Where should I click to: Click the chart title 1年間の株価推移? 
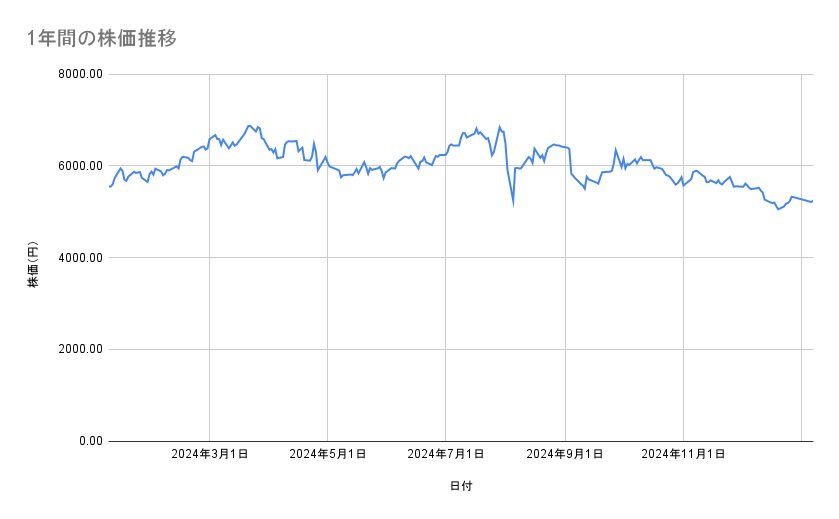click(x=103, y=38)
